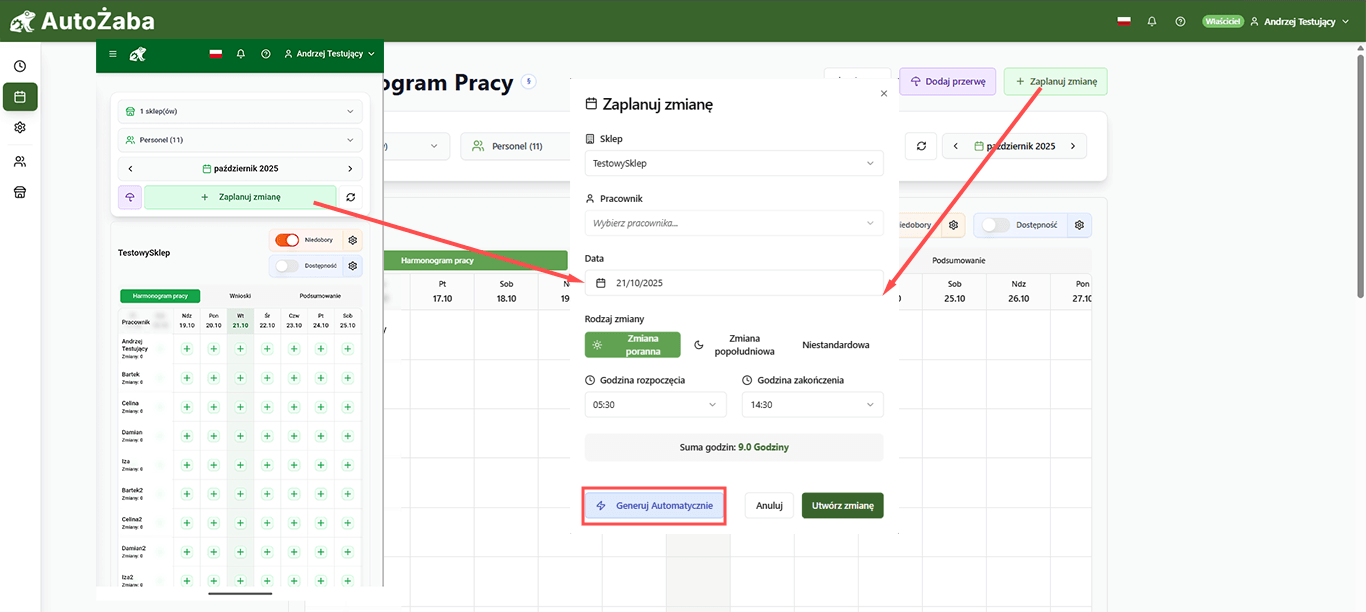Turn off the orange Niedobory toggle
This screenshot has width=1366, height=612.
(287, 240)
